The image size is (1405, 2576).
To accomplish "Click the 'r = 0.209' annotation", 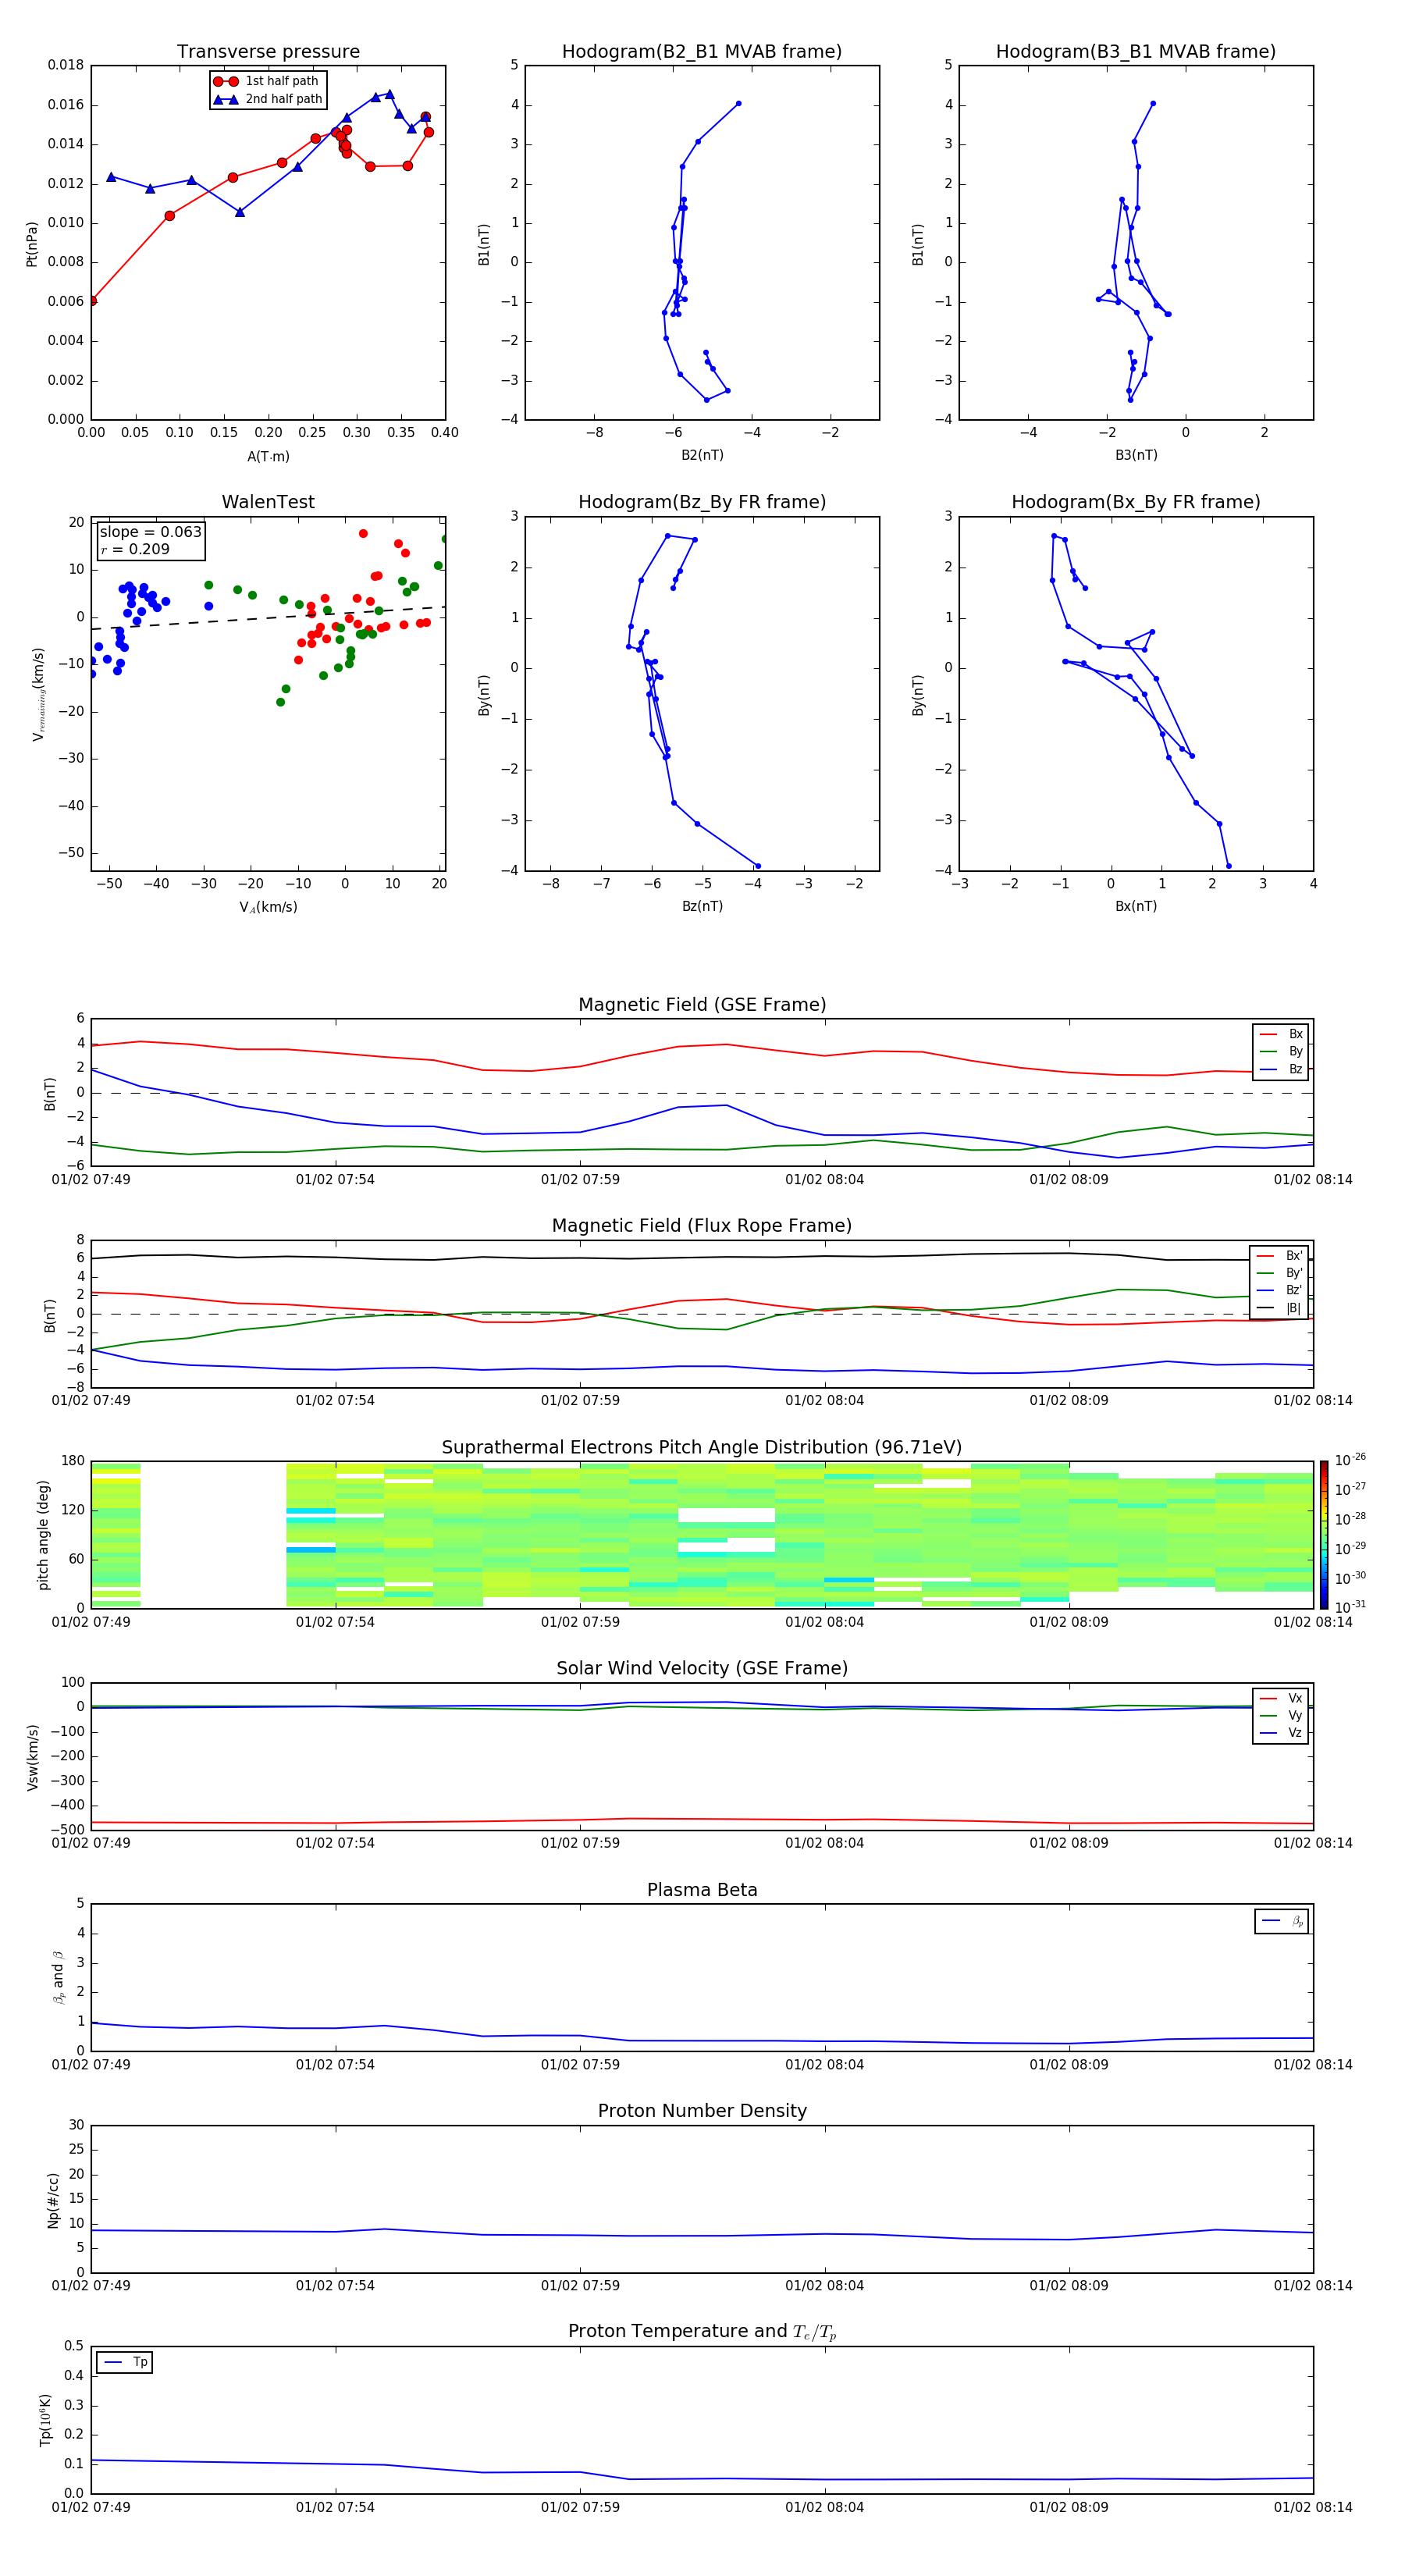I will coord(135,549).
